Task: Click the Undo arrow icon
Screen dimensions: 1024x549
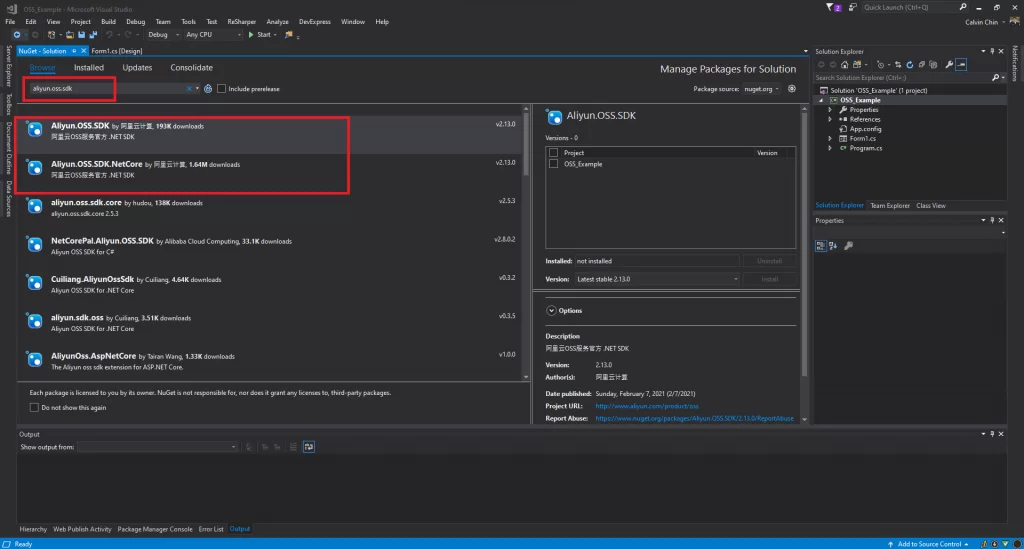Action: (109, 35)
